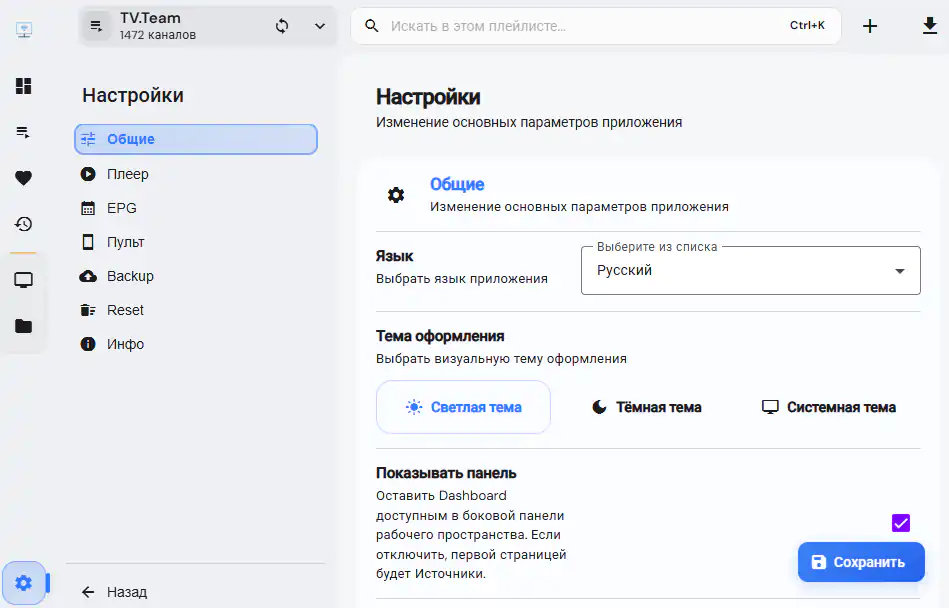Viewport: 949px width, 608px height.
Task: Click the Язык setting label
Action: (394, 256)
